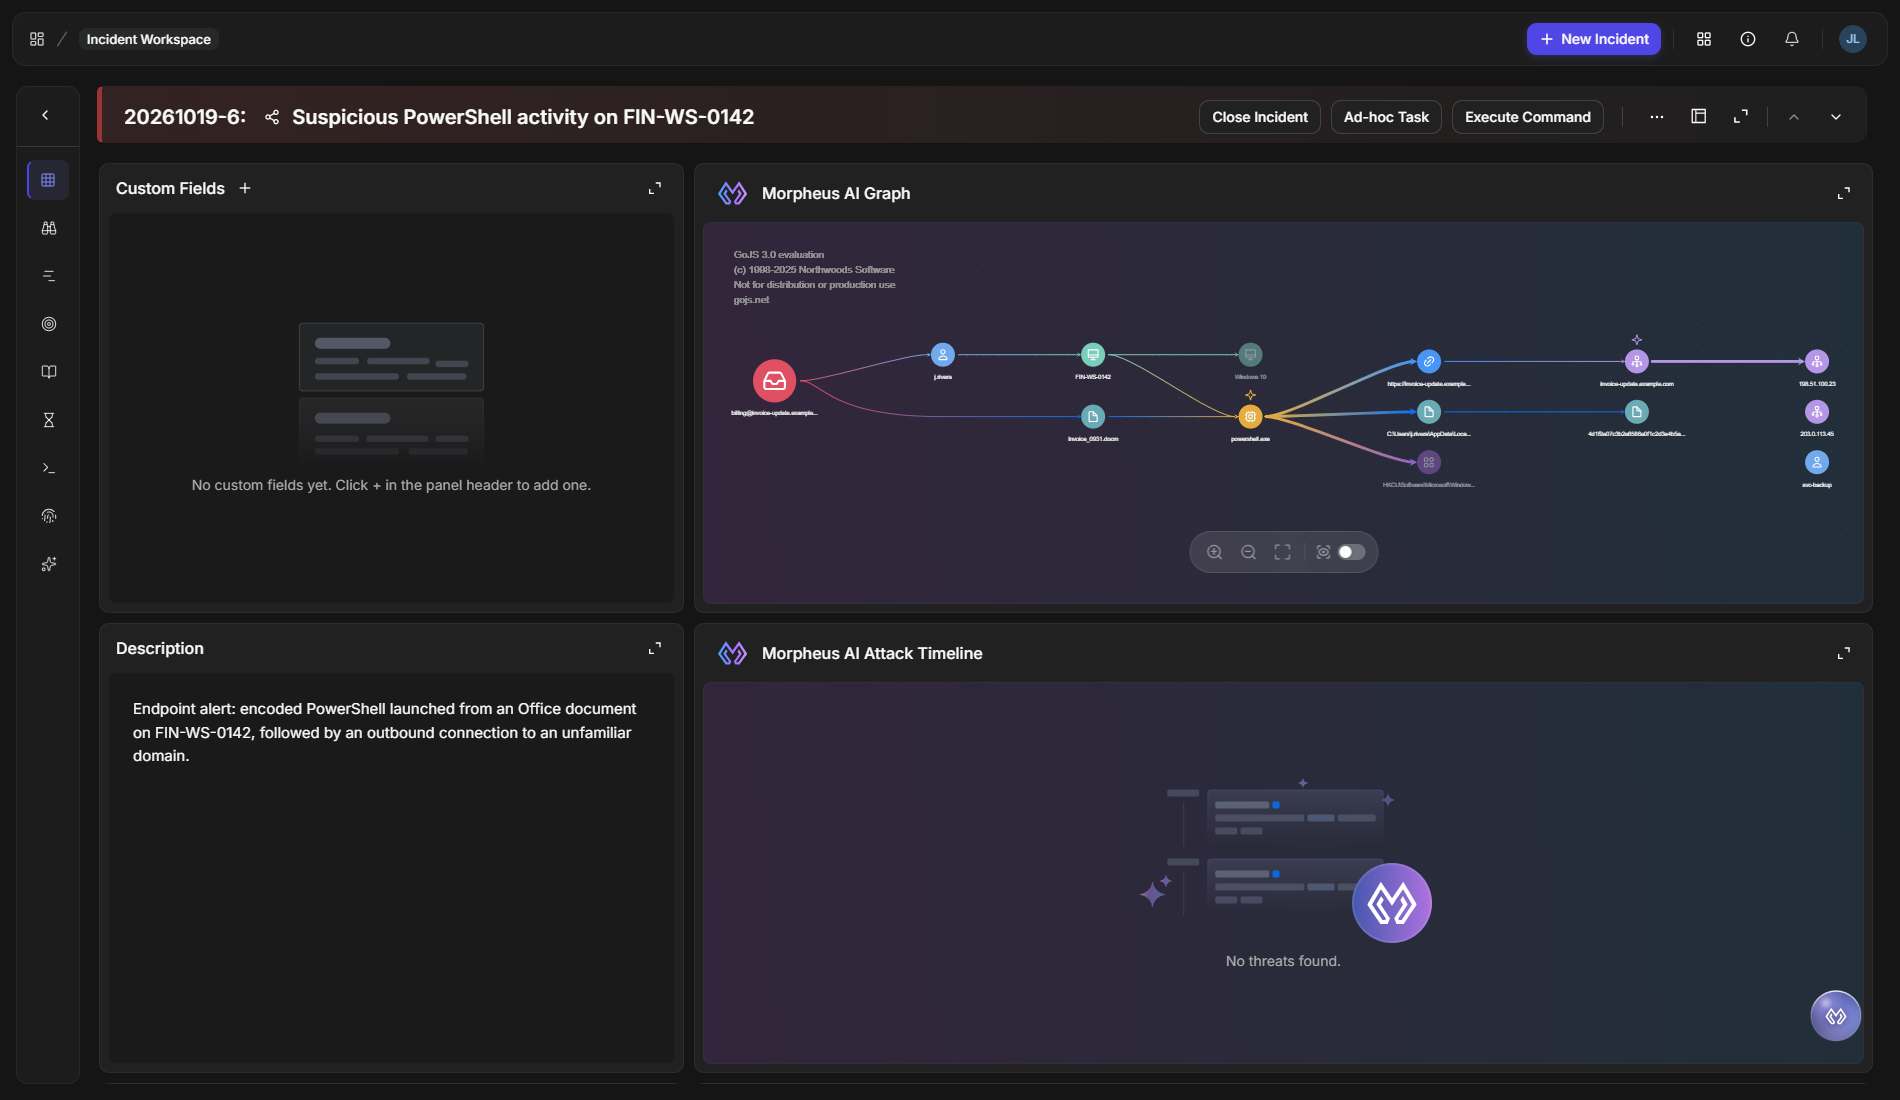
Task: Toggle the layout panel icon in incident header
Action: point(1698,117)
